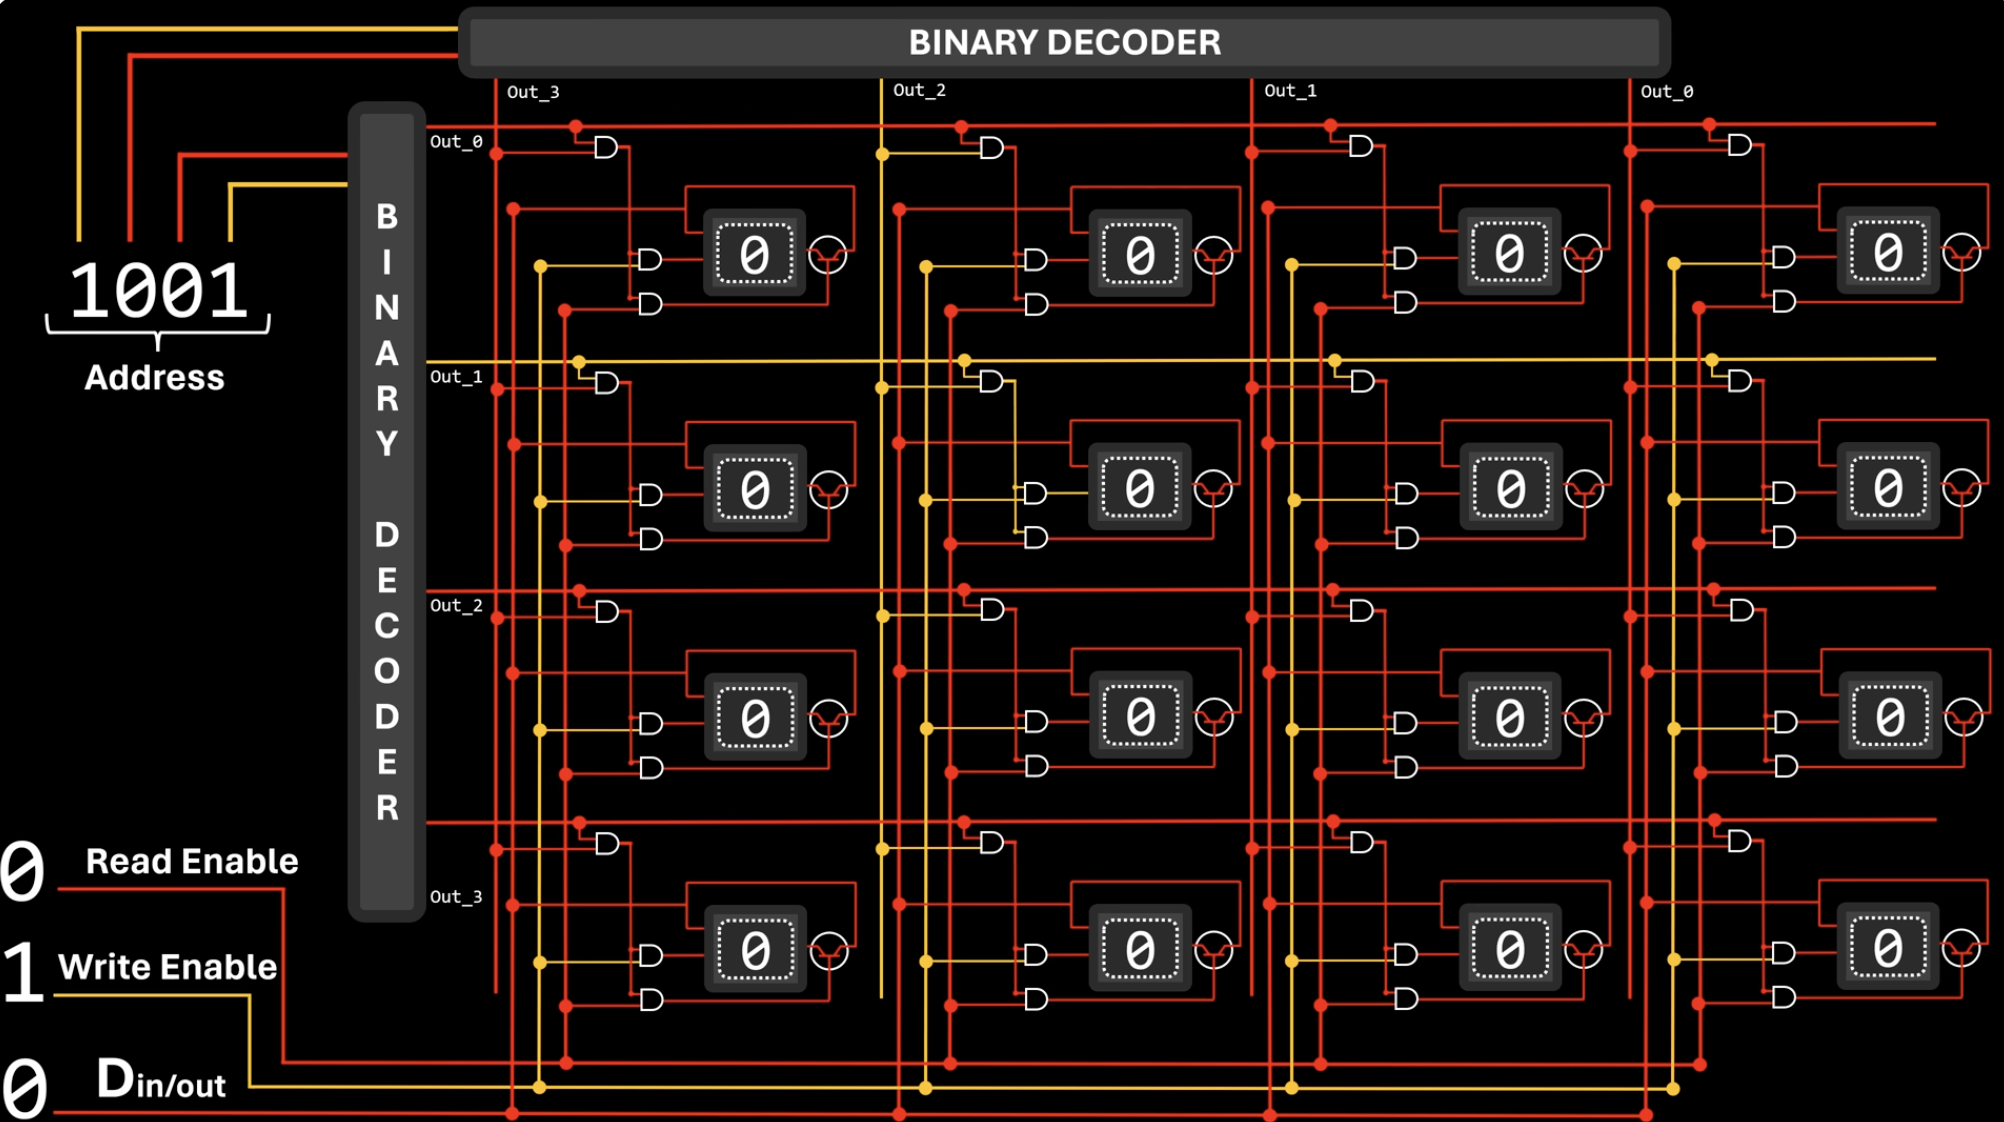Viewport: 2004px width, 1122px height.
Task: Select the address value 1001
Action: (158, 291)
